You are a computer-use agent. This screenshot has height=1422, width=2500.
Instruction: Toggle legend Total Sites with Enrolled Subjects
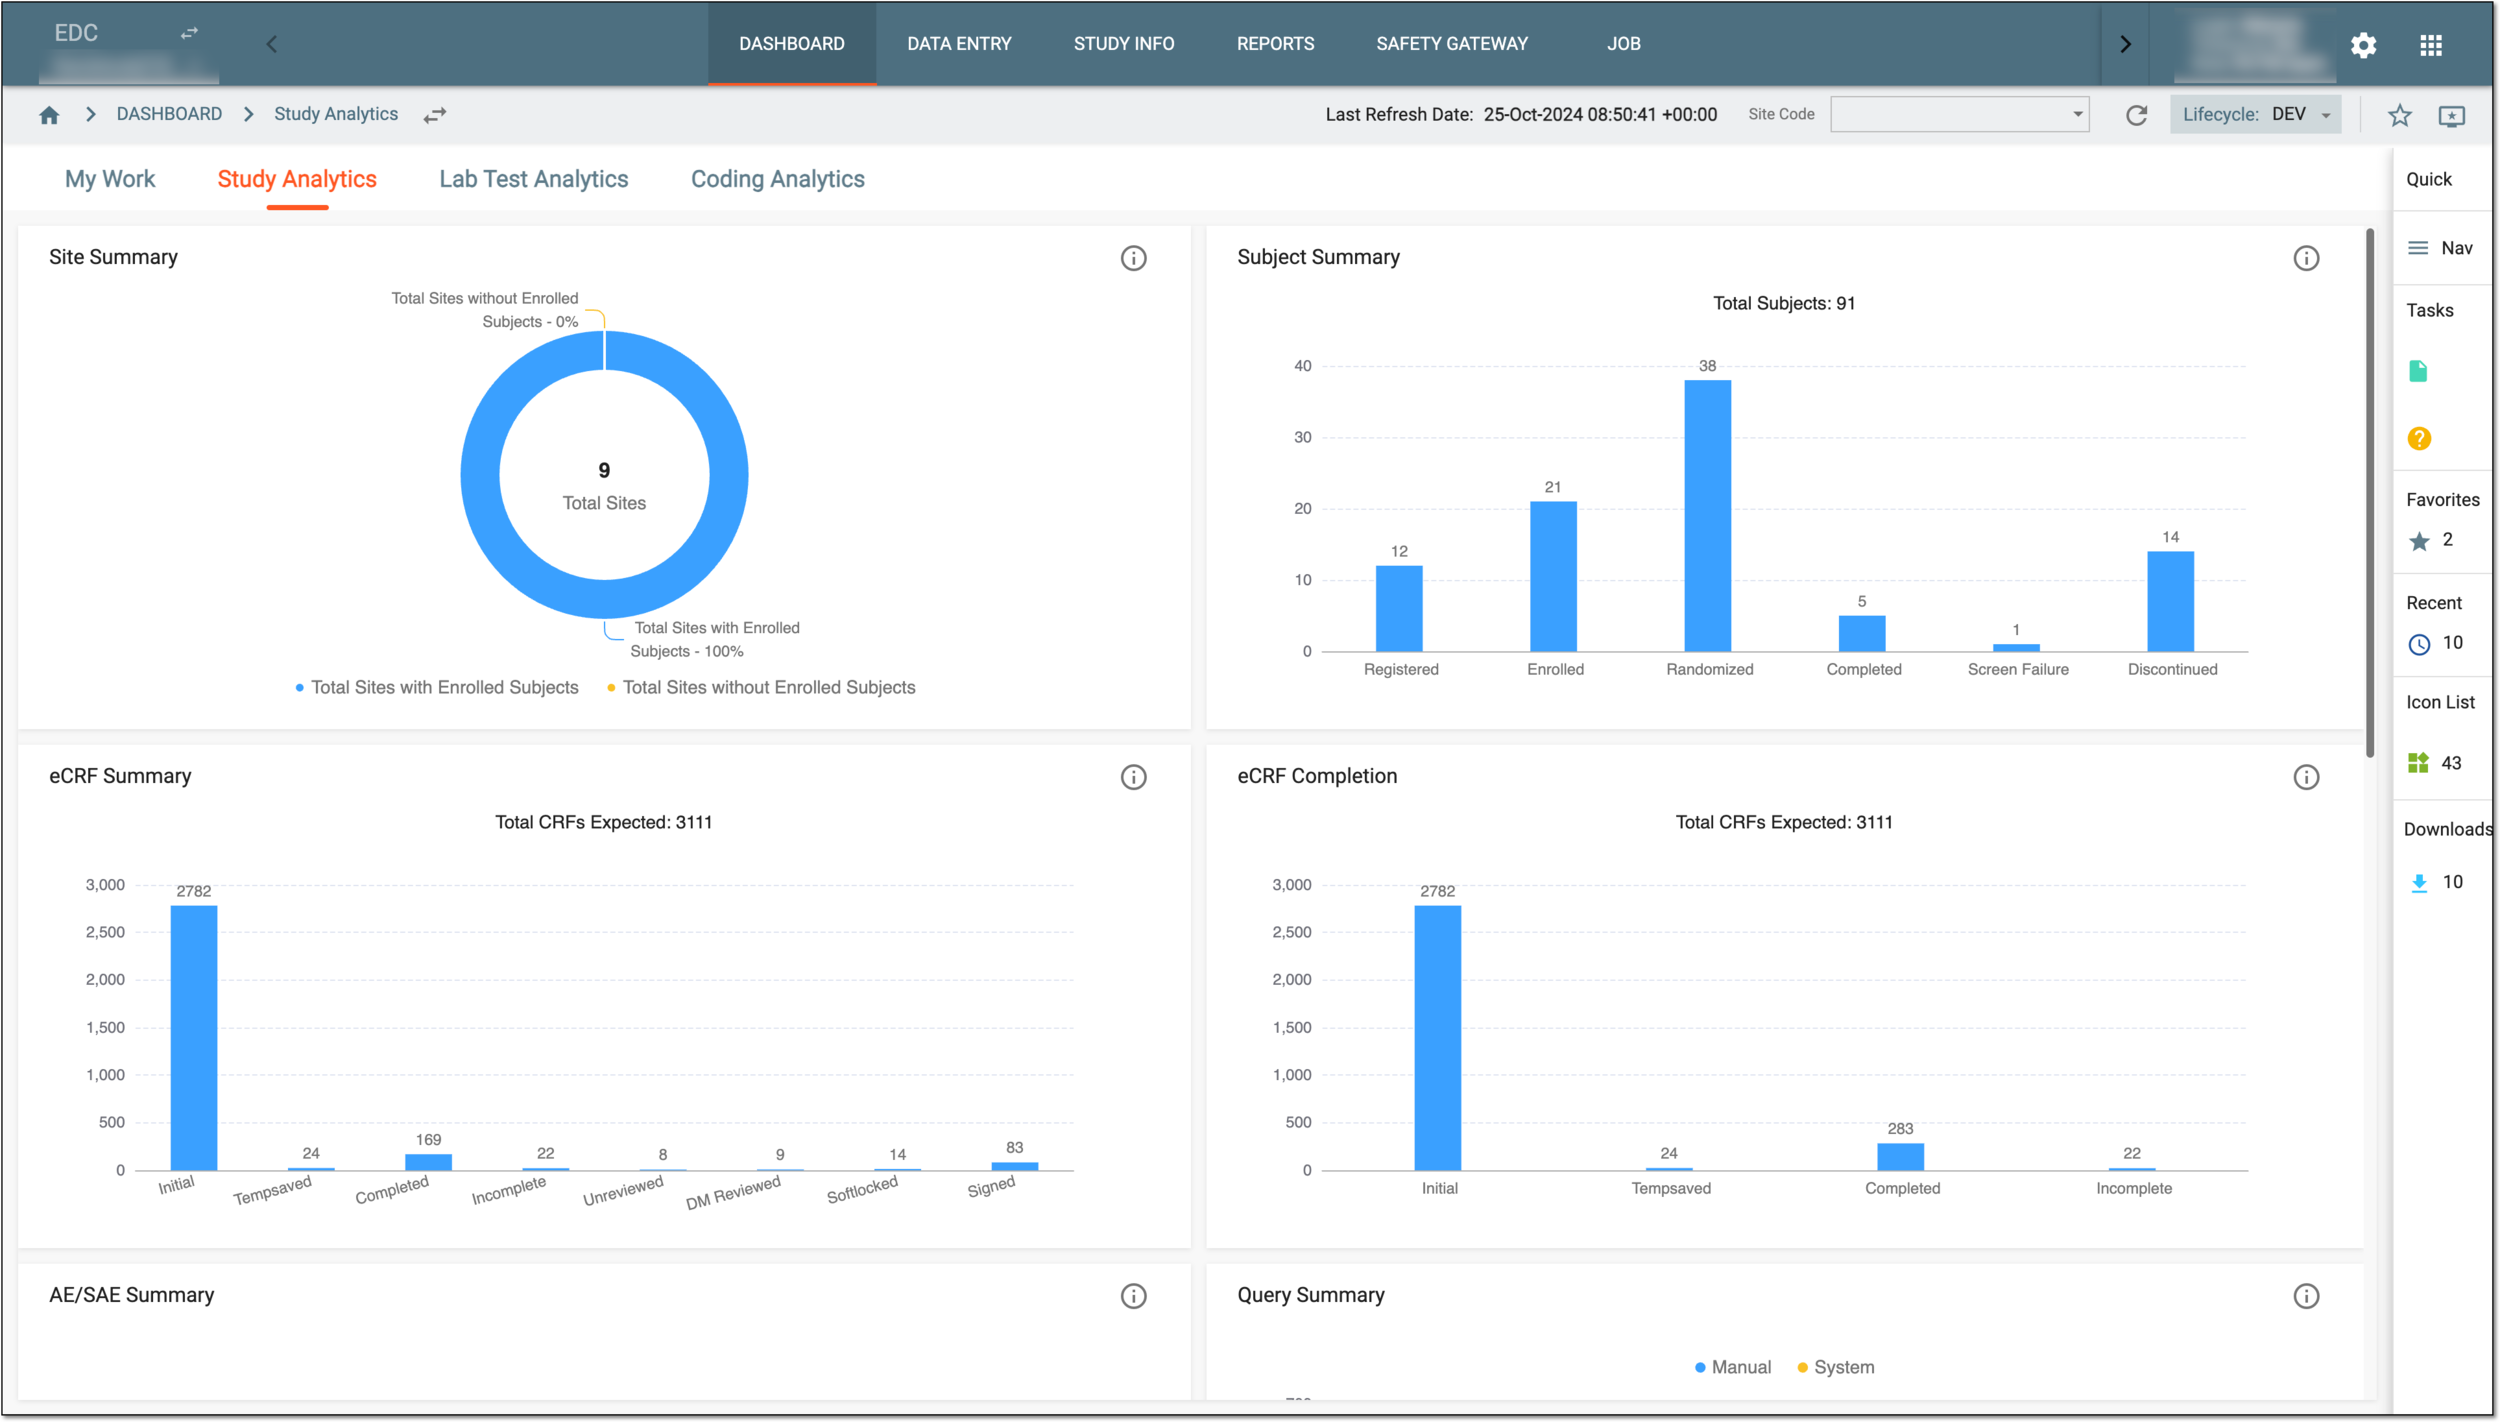tap(437, 687)
